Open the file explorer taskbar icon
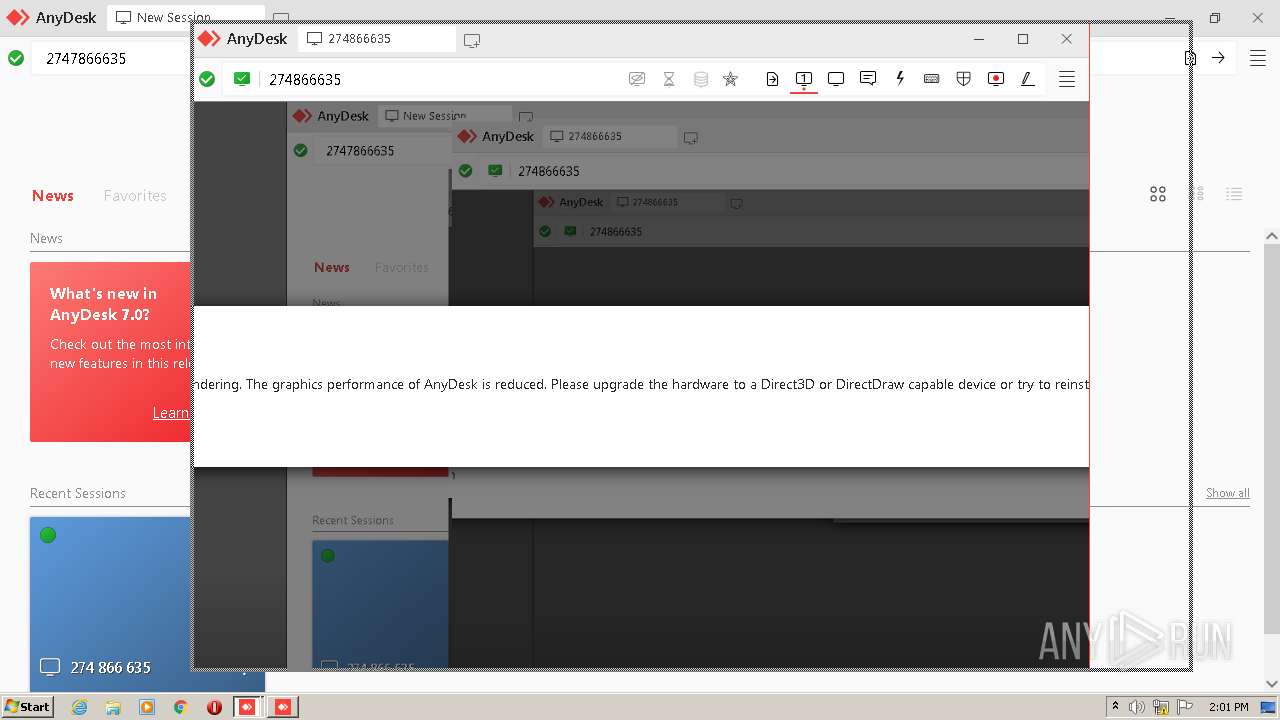 (x=113, y=707)
